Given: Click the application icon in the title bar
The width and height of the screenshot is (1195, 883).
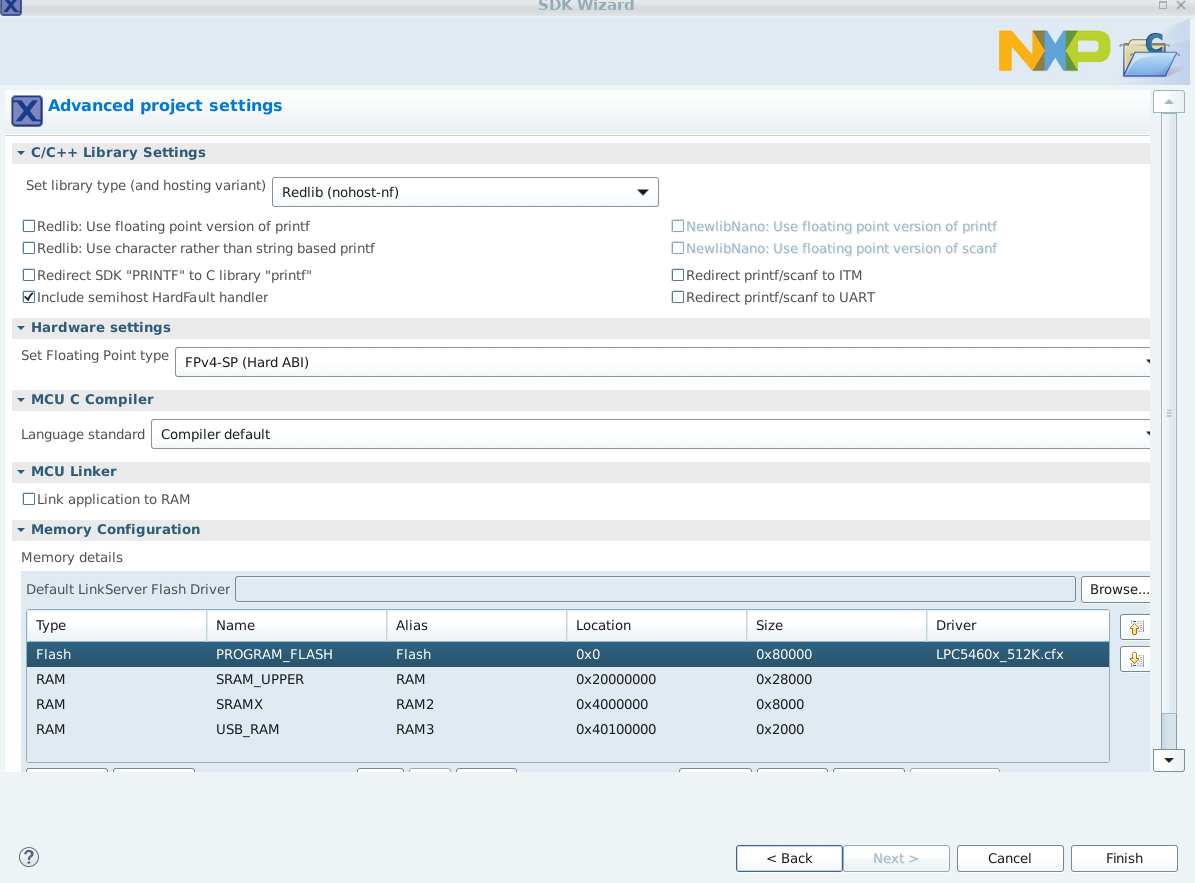Looking at the screenshot, I should (x=11, y=8).
